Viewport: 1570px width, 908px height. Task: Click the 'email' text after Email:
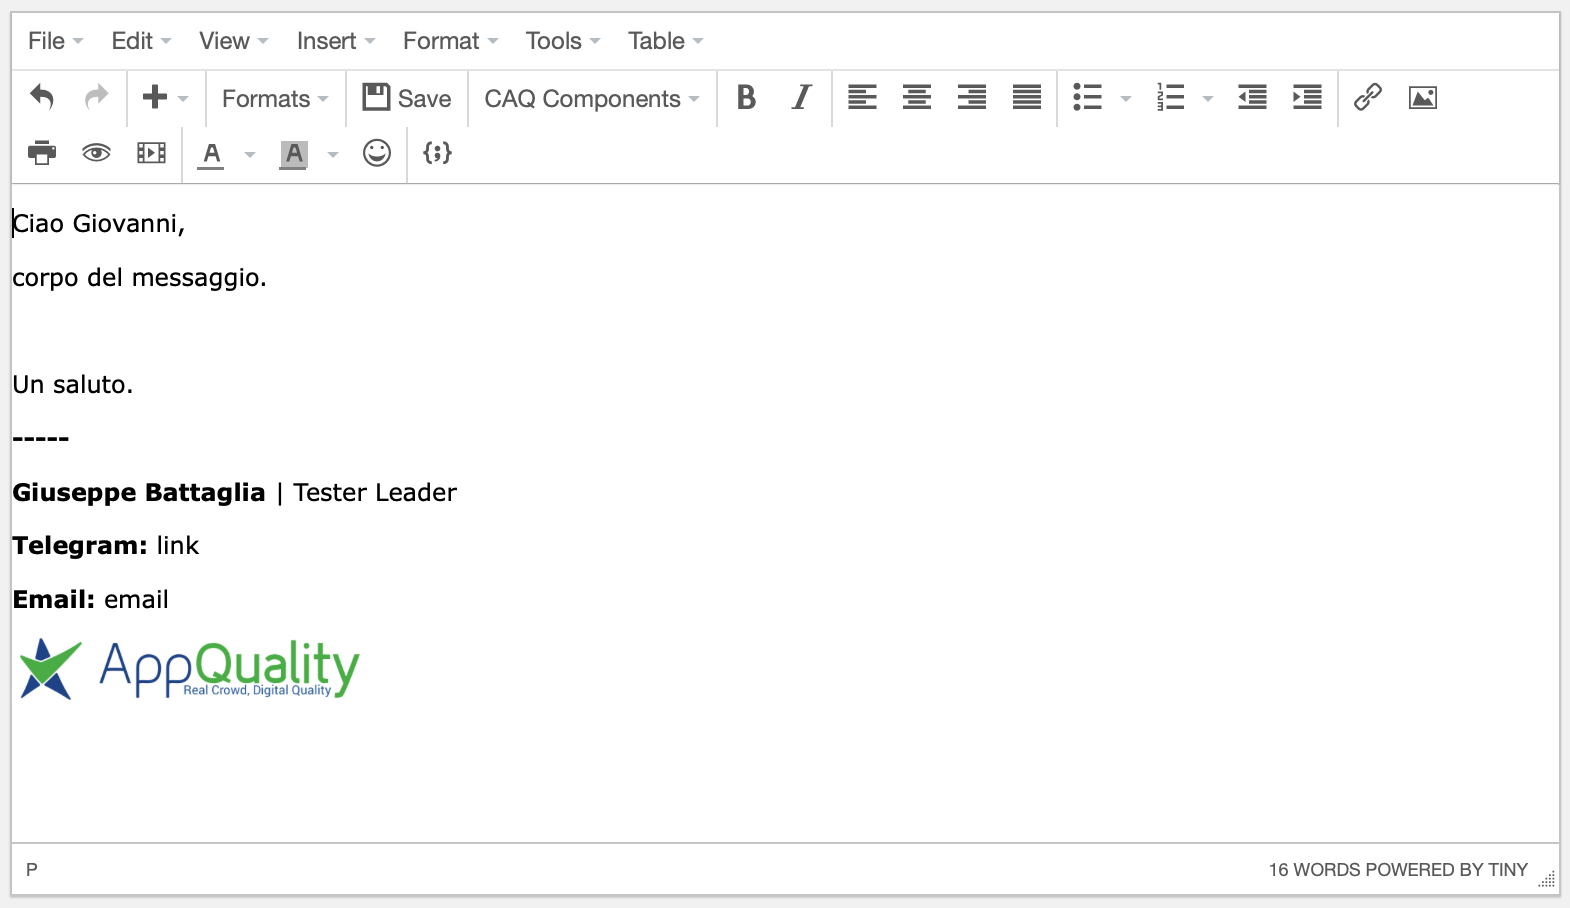[x=136, y=599]
